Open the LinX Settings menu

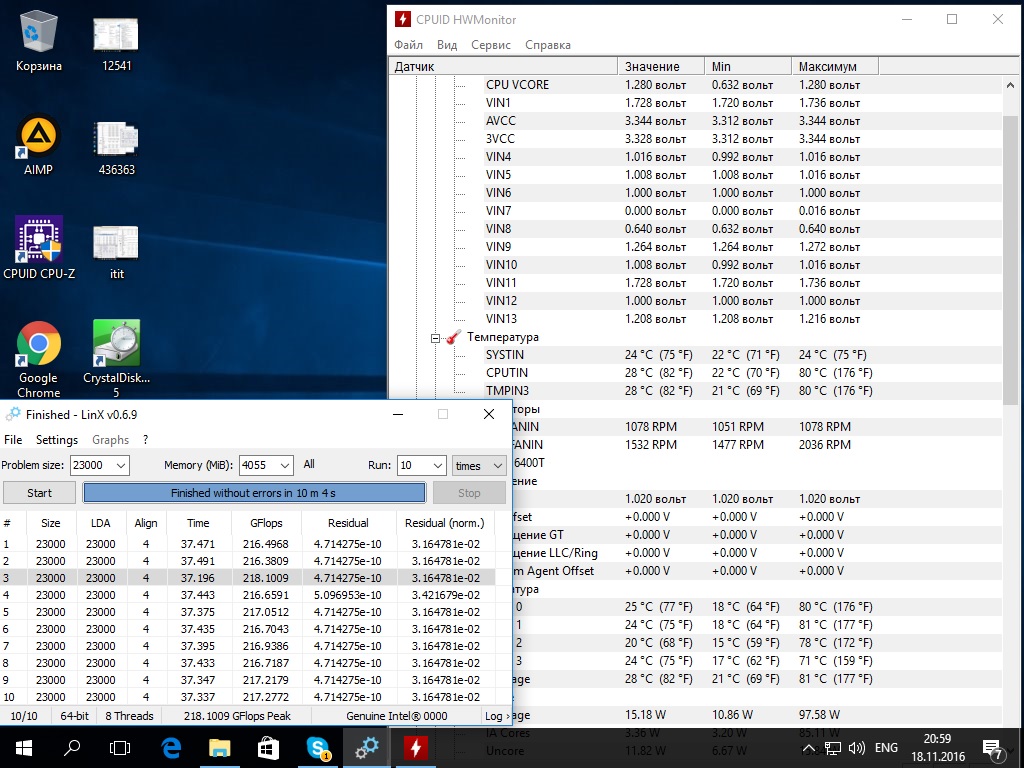tap(57, 440)
